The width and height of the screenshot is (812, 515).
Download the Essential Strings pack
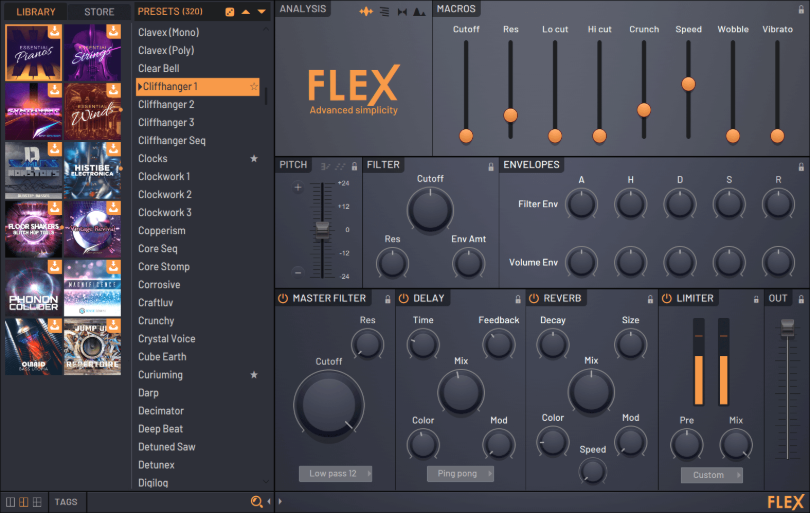[113, 31]
